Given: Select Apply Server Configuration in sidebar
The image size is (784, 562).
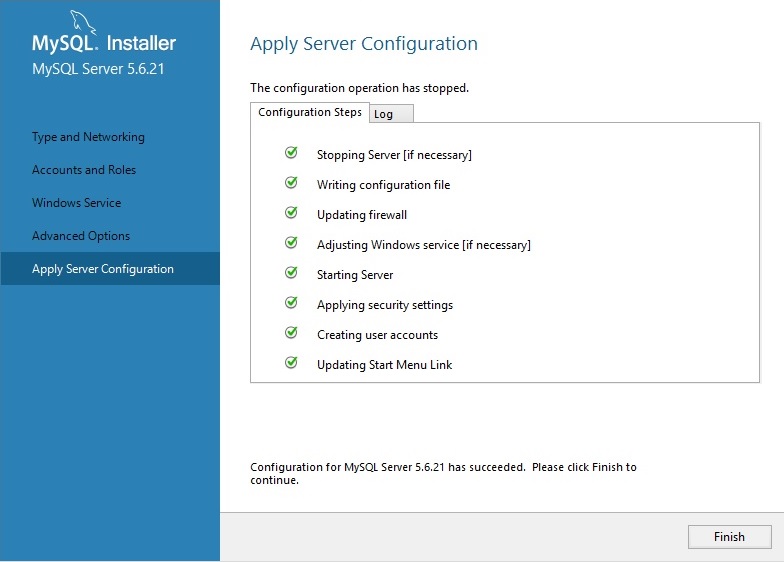Looking at the screenshot, I should (x=110, y=268).
